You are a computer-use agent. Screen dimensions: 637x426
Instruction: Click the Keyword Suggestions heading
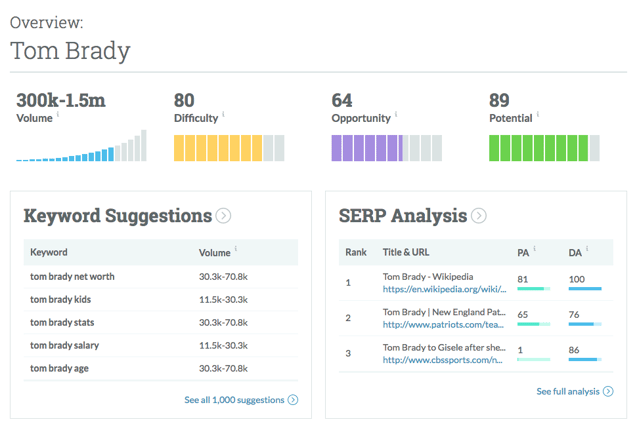118,216
